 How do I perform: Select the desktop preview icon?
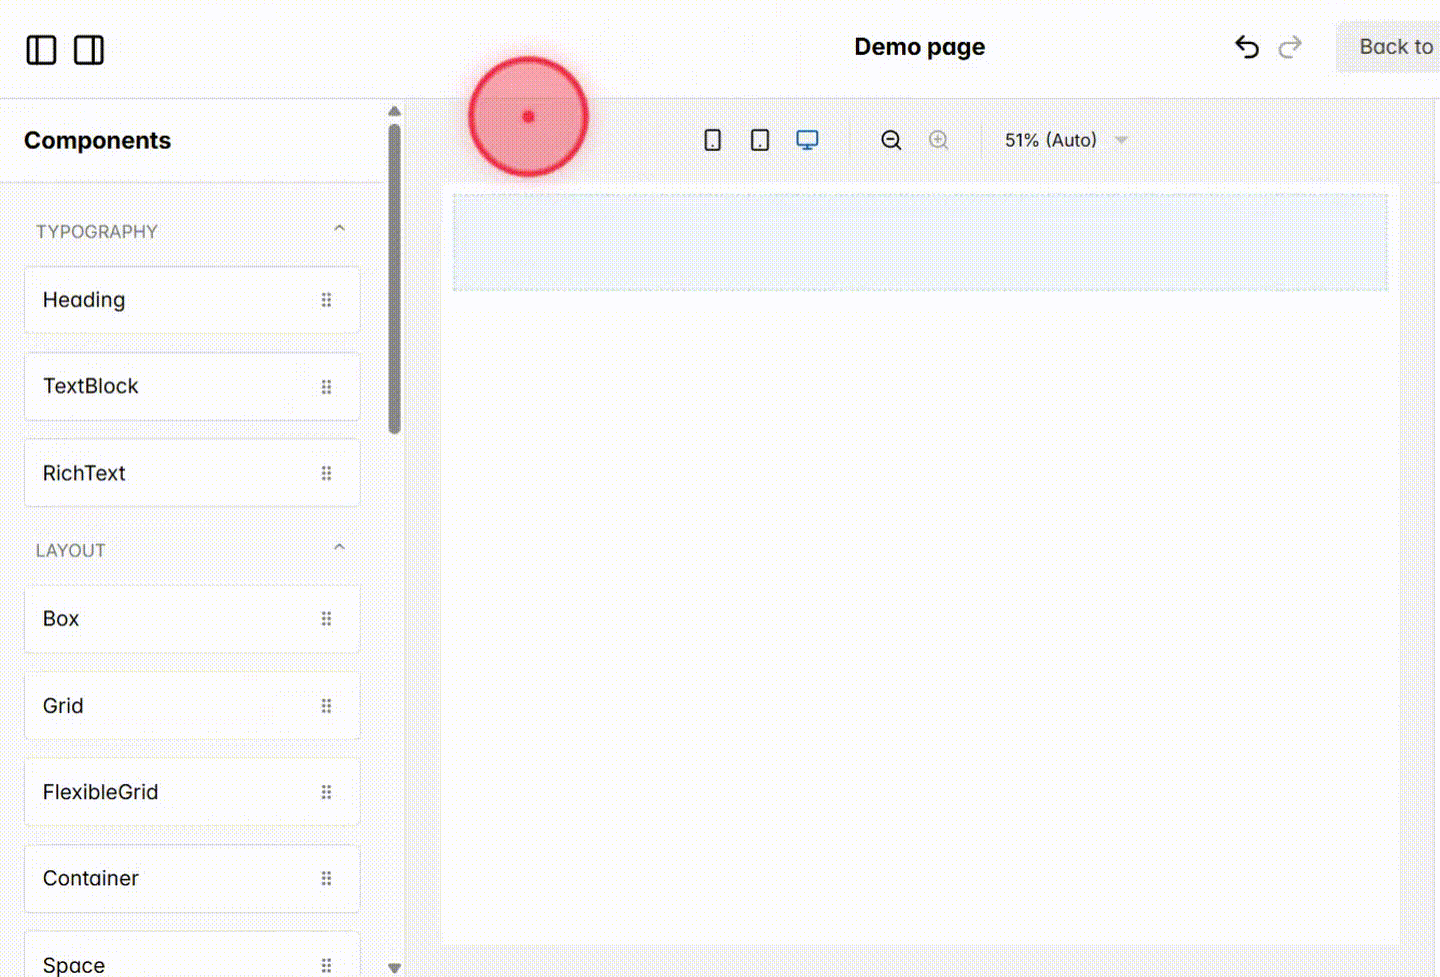[x=807, y=140]
